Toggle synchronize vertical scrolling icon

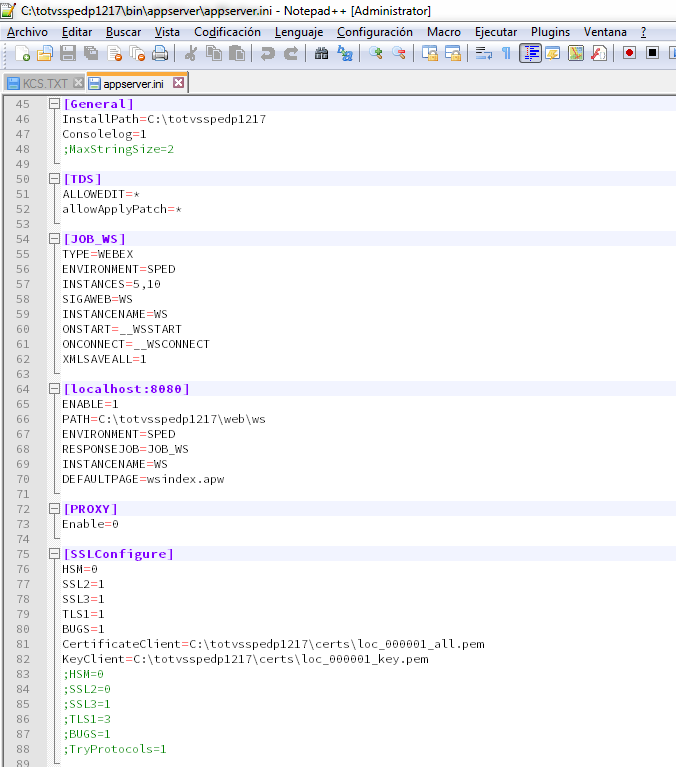(429, 53)
